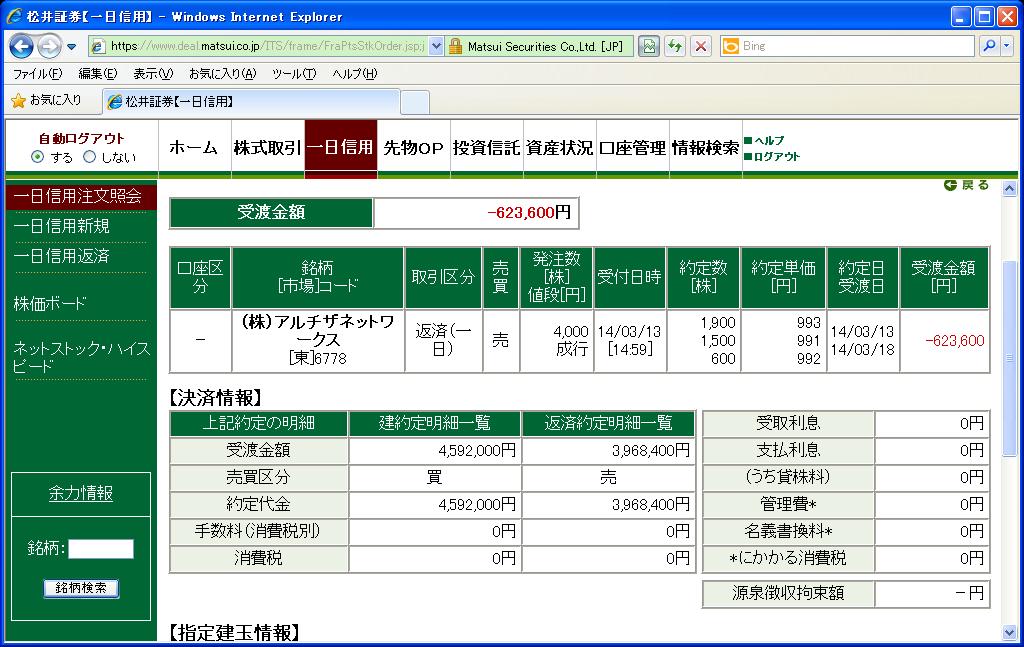
Task: Expand the address bar URL dropdown
Action: 436,46
